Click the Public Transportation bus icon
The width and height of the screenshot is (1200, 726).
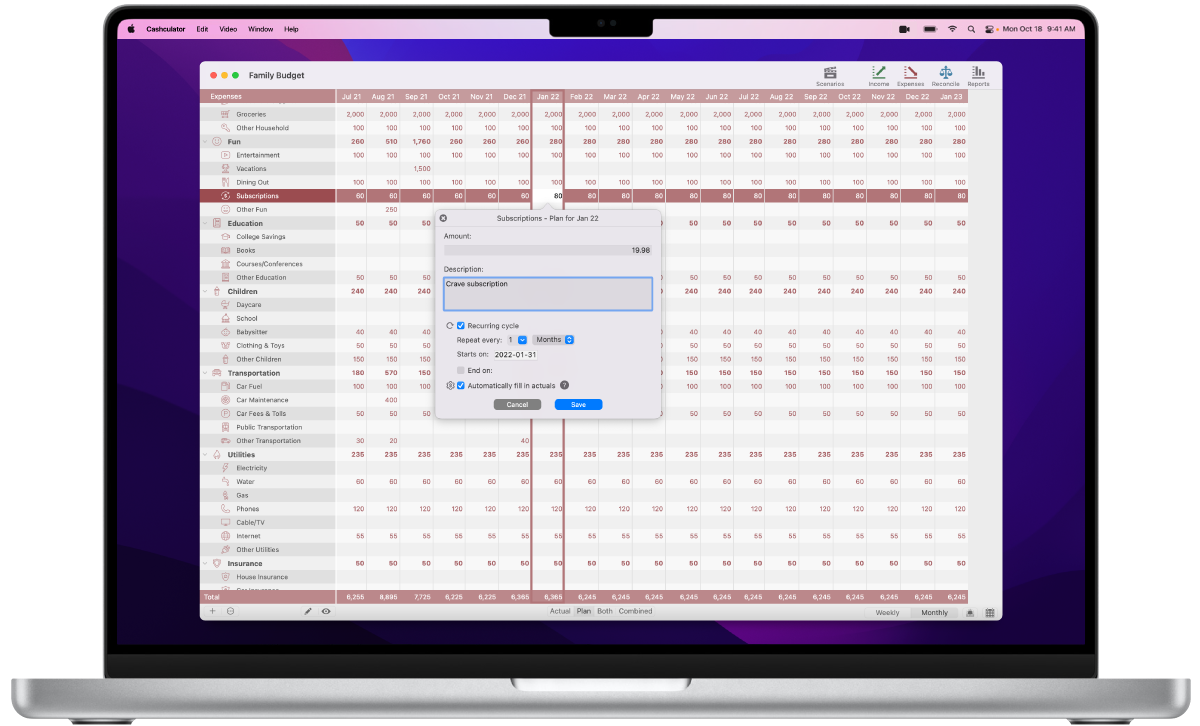click(226, 427)
